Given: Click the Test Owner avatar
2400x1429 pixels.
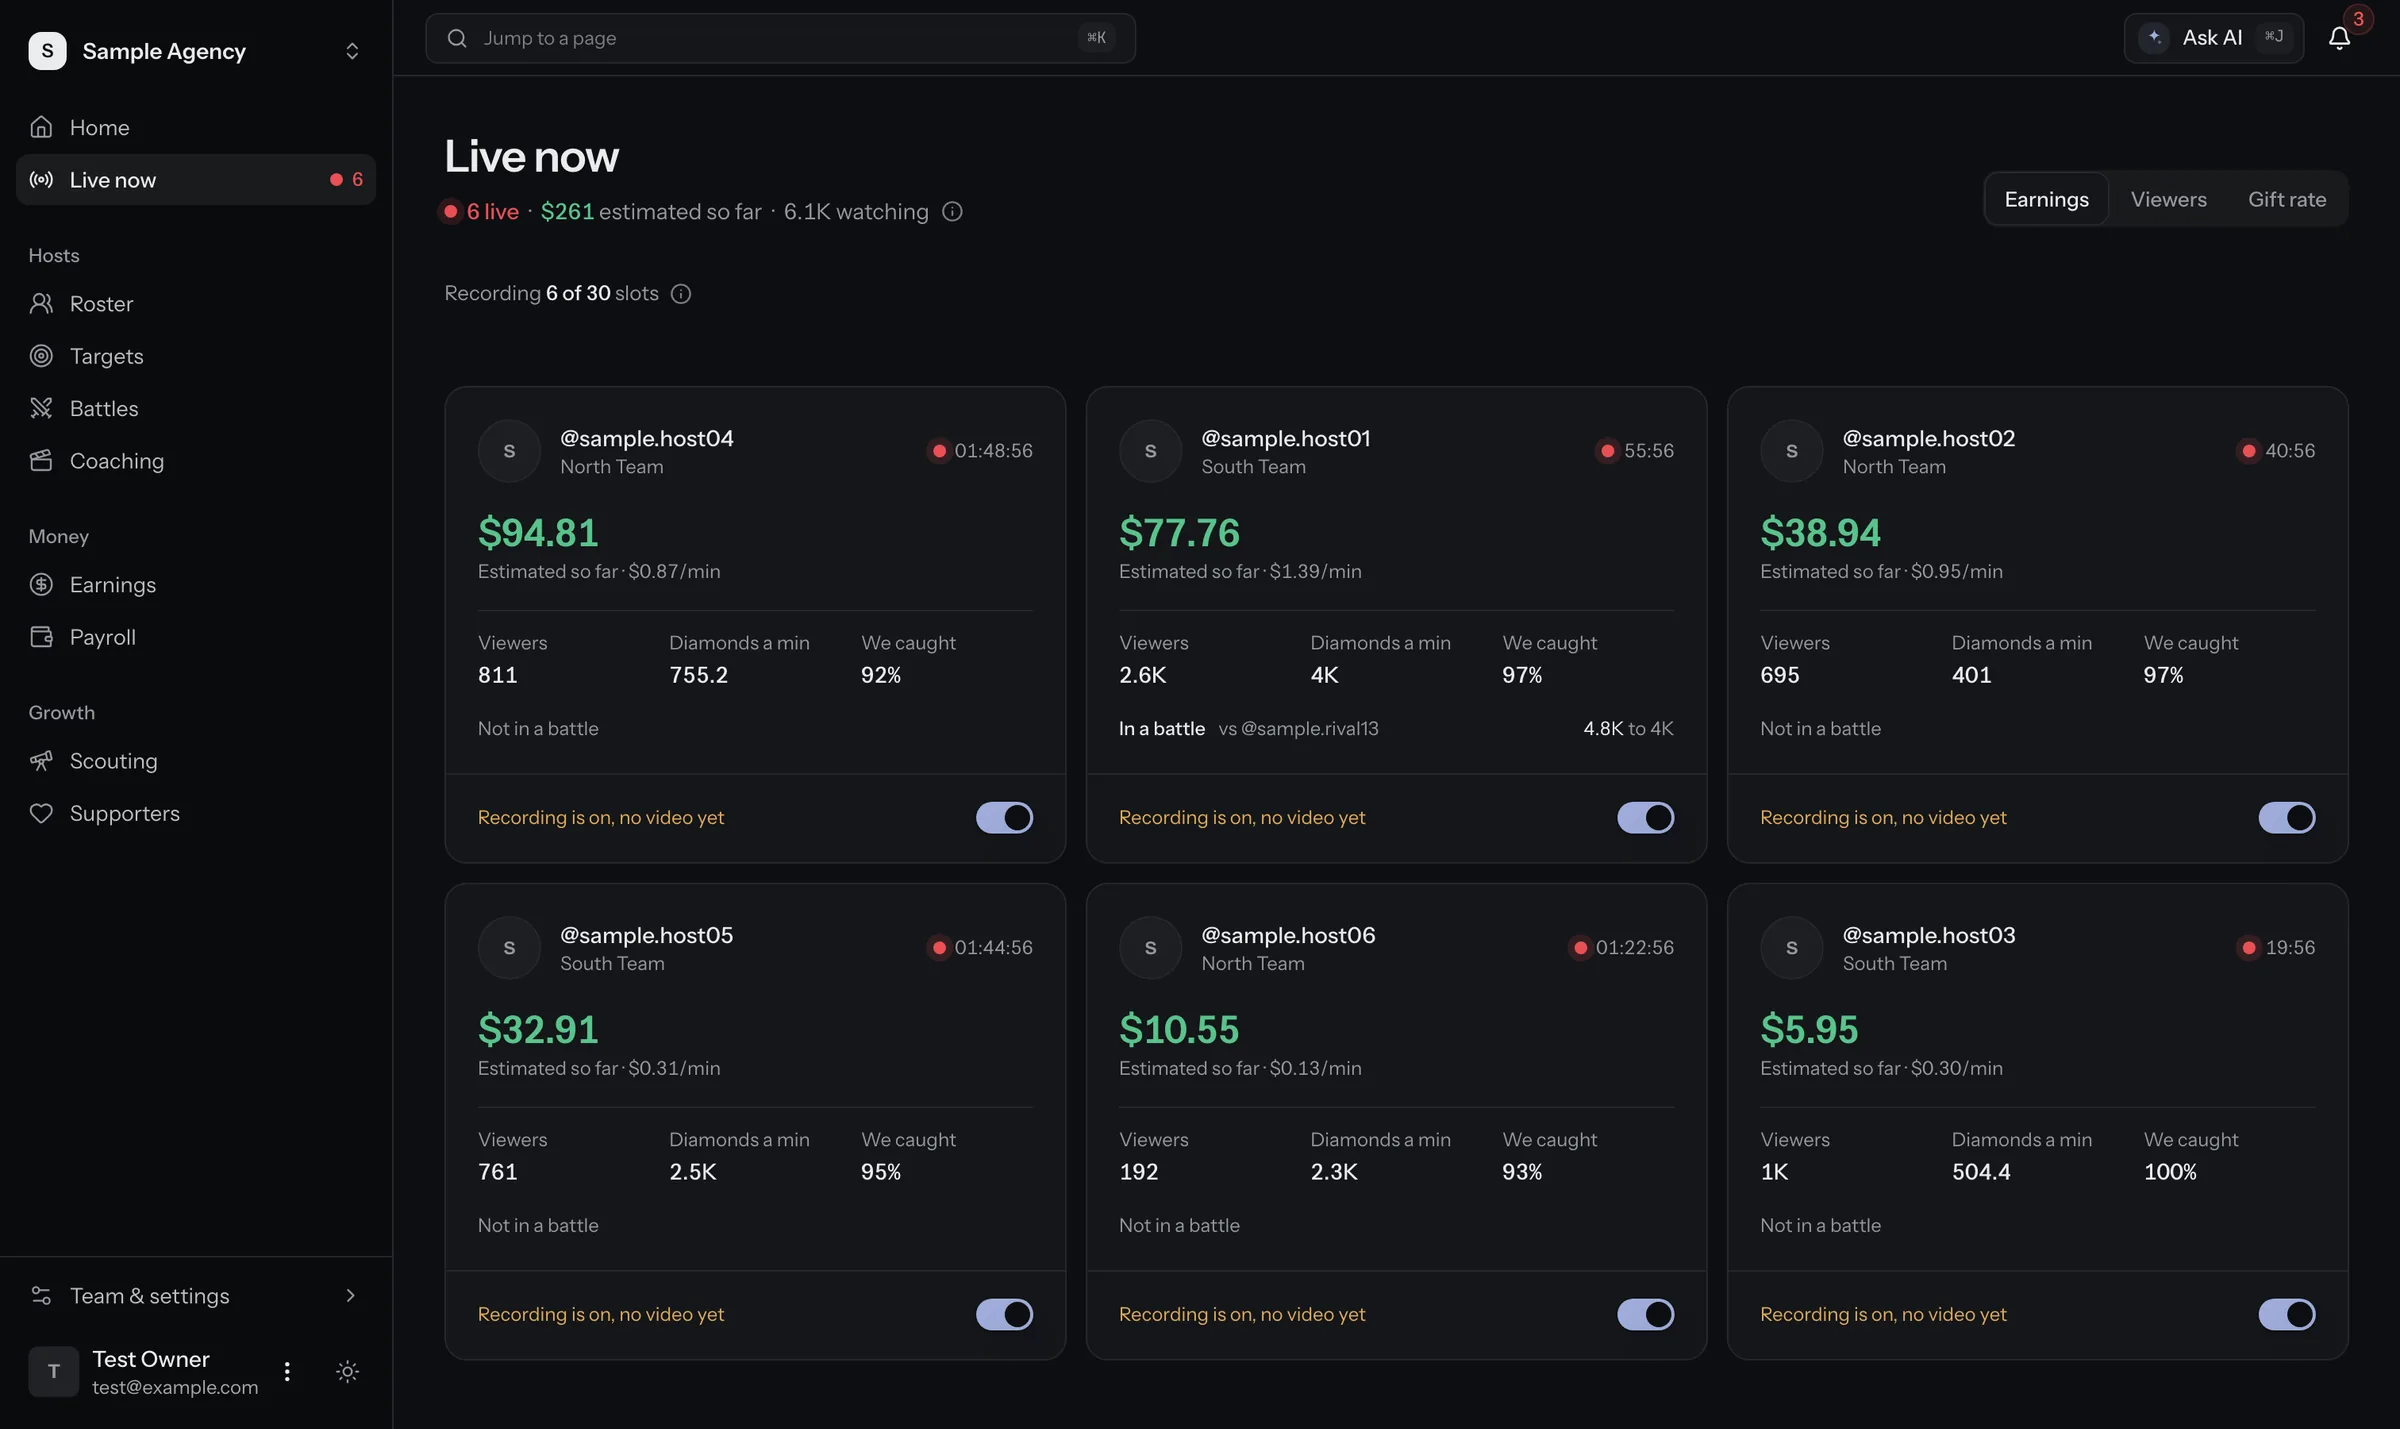Looking at the screenshot, I should pos(54,1371).
